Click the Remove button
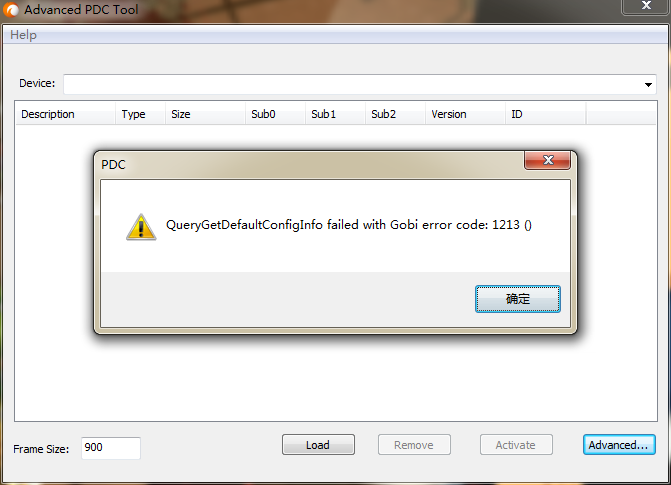Image resolution: width=671 pixels, height=485 pixels. point(414,445)
